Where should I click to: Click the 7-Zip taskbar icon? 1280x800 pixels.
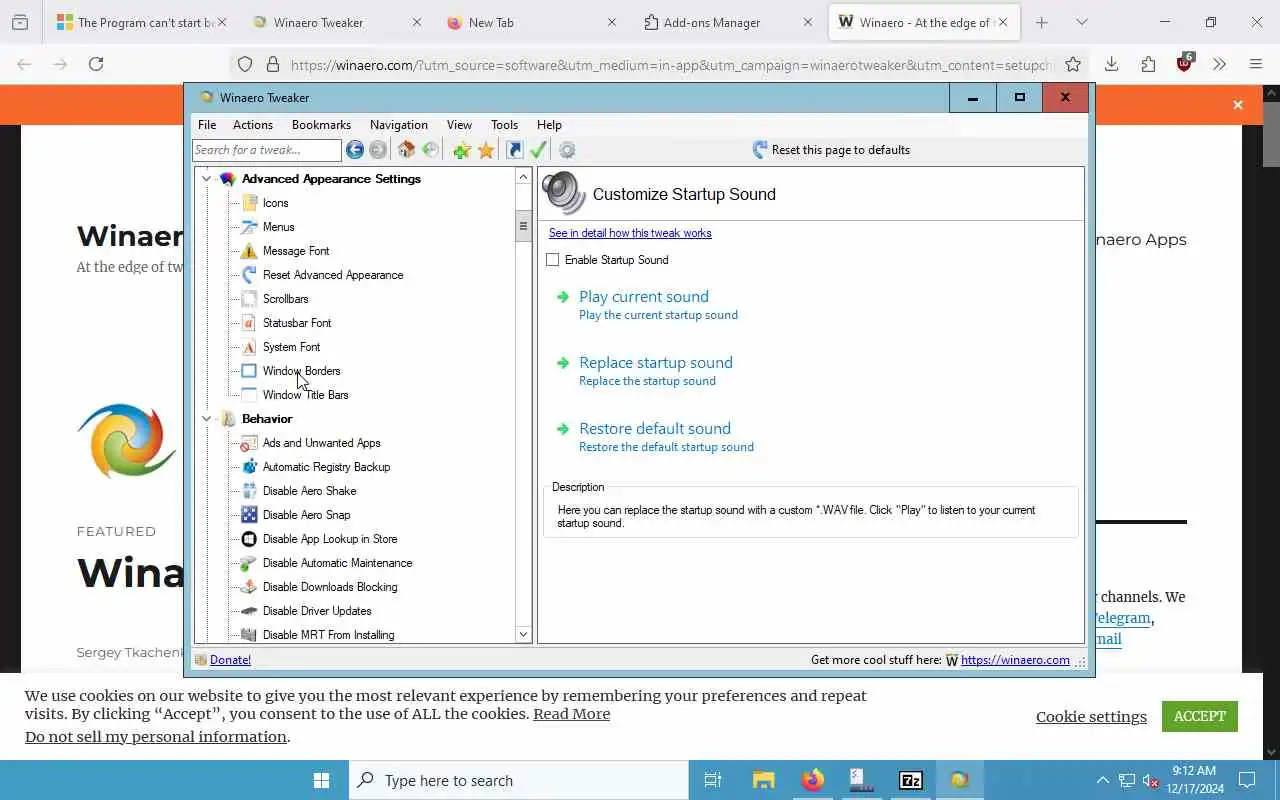point(910,780)
